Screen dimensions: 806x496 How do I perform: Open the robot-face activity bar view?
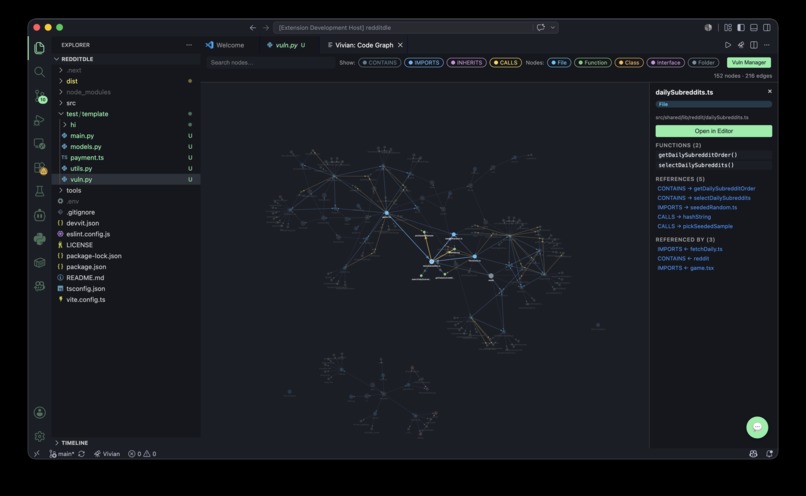click(39, 215)
